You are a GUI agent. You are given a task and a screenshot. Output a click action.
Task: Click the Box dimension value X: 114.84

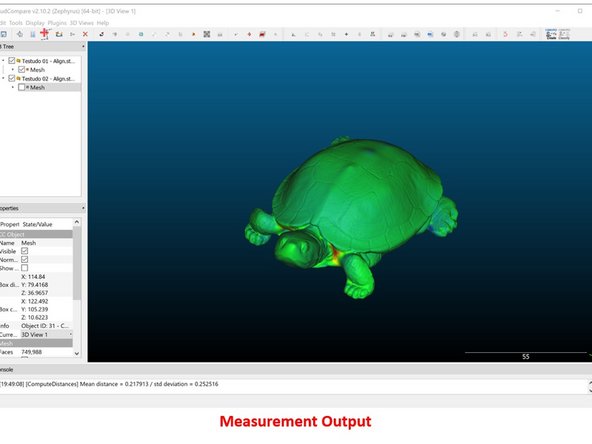coord(33,277)
